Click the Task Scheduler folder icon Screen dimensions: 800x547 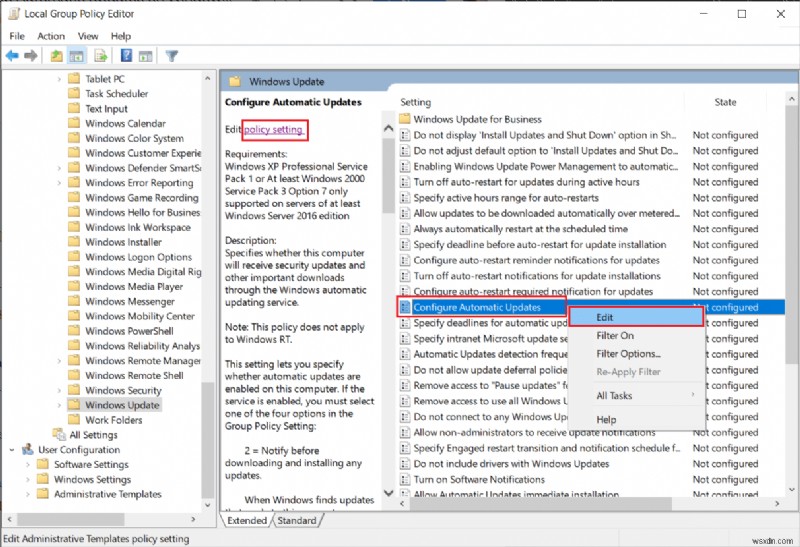(x=74, y=93)
